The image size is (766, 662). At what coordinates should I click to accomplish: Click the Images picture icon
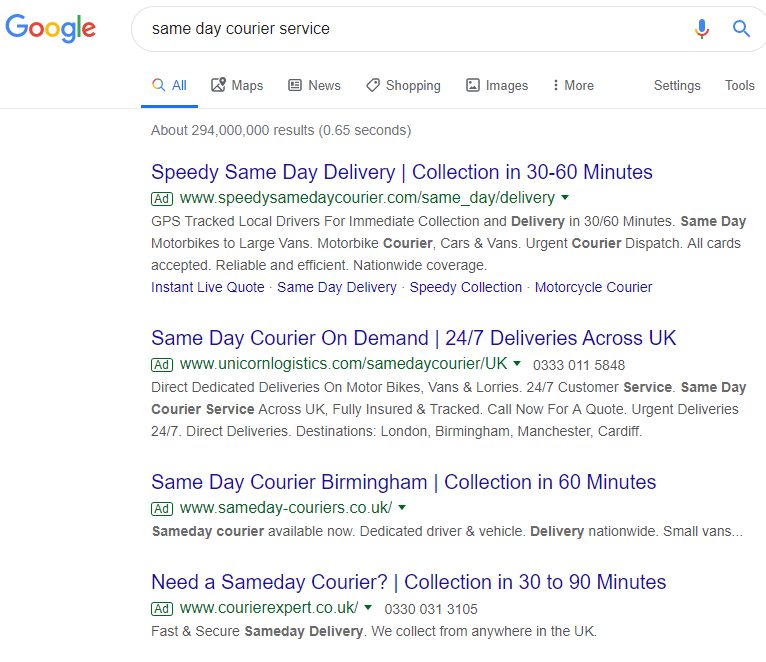473,85
